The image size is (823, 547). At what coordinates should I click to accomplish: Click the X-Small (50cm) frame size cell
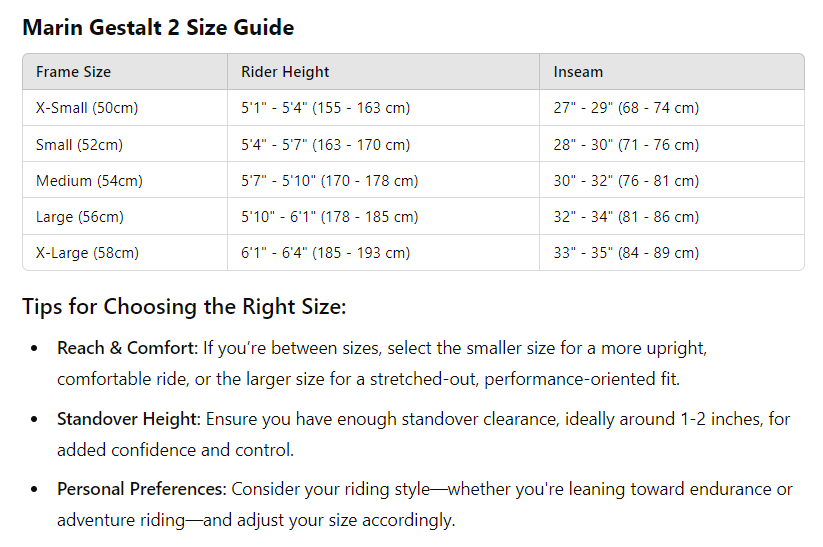pyautogui.click(x=87, y=108)
